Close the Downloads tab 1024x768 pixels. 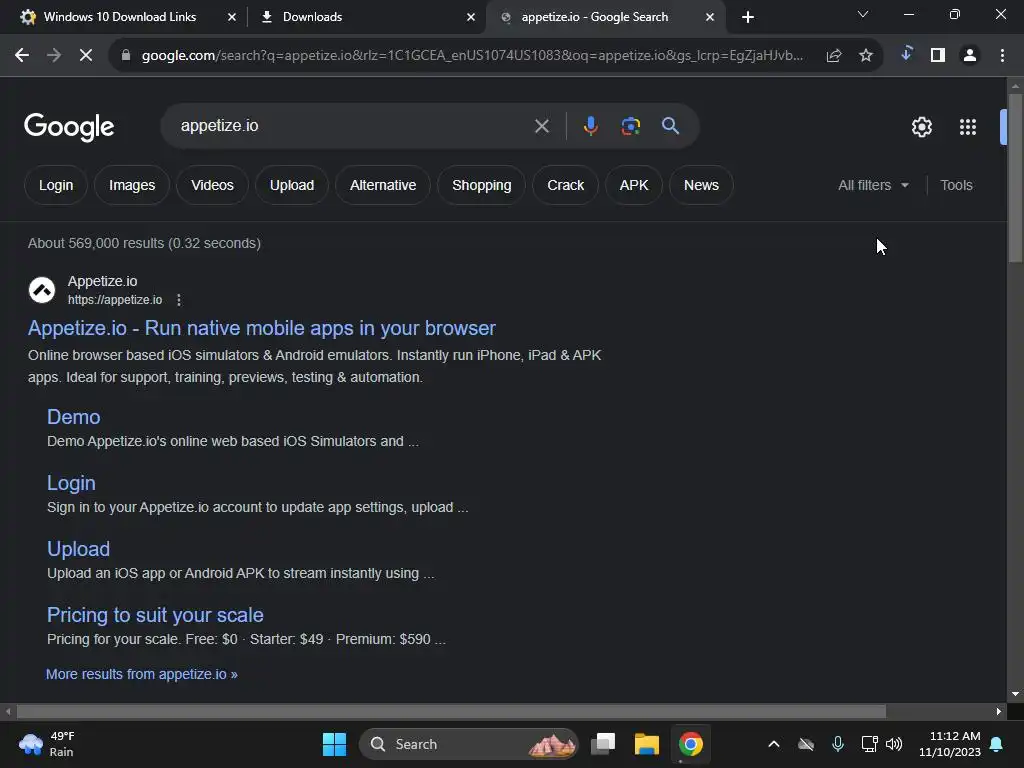[471, 18]
